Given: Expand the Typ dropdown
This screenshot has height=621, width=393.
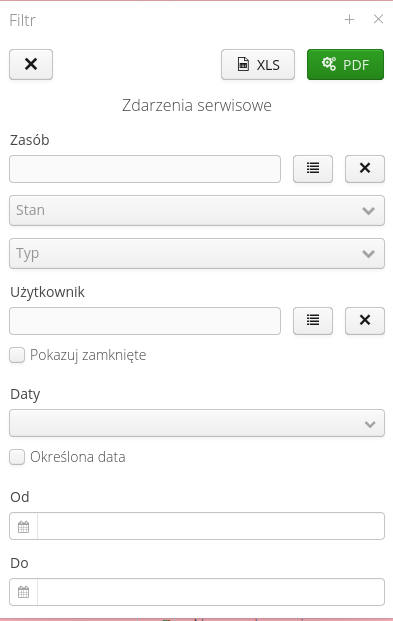Looking at the screenshot, I should (197, 253).
